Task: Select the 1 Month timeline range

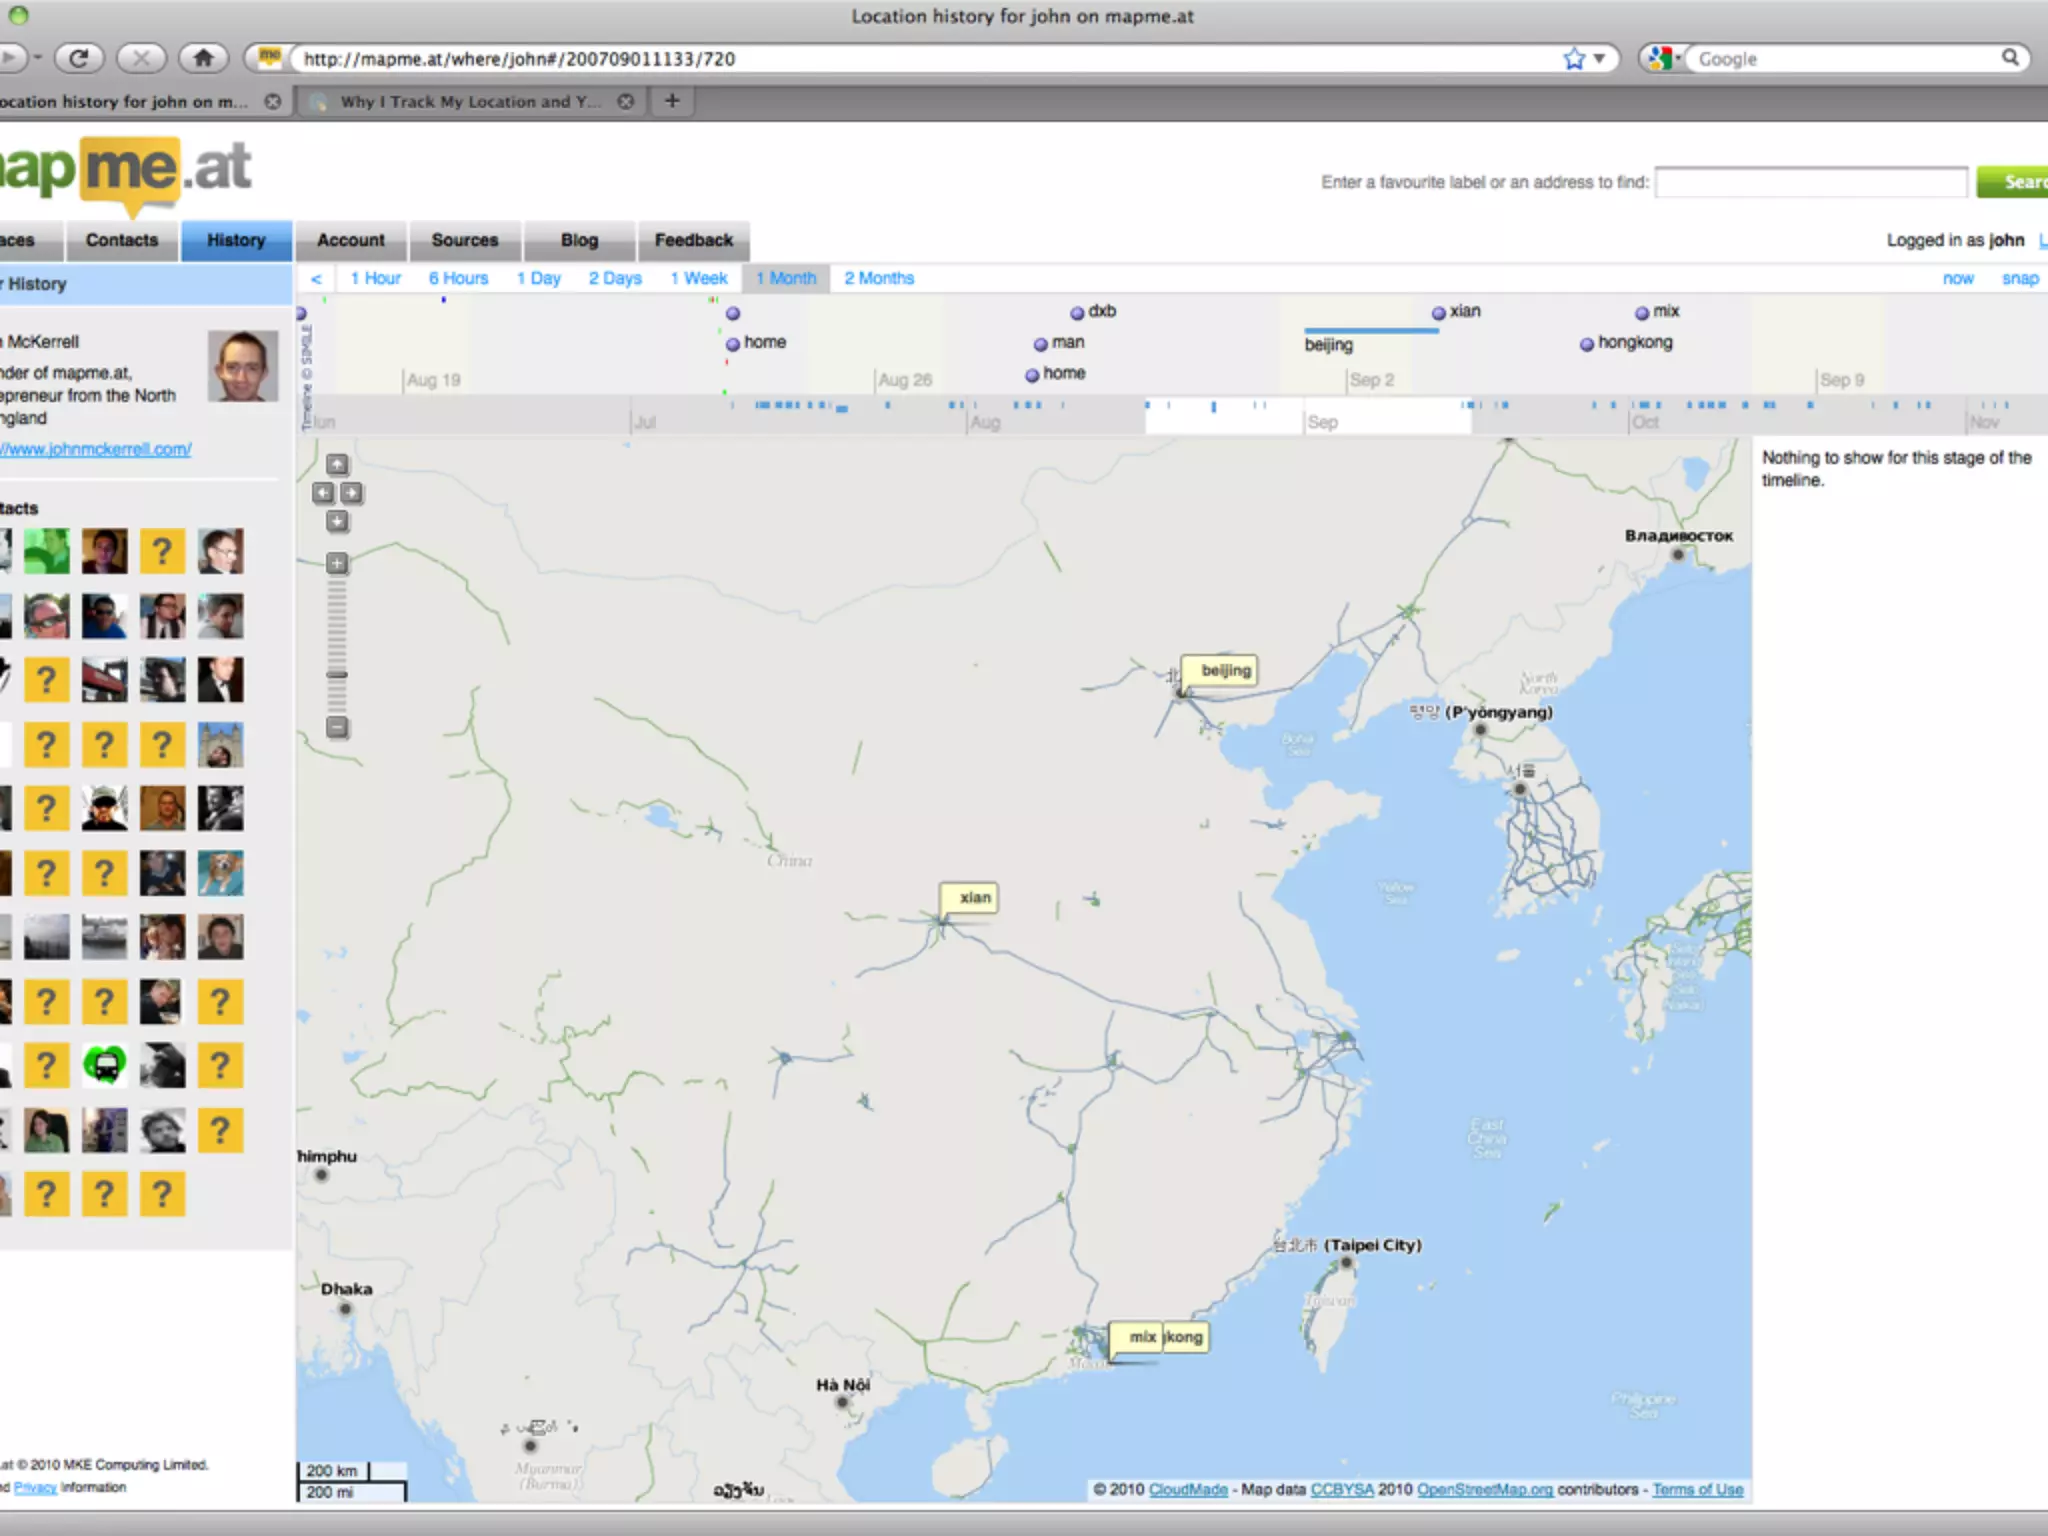Action: click(786, 278)
